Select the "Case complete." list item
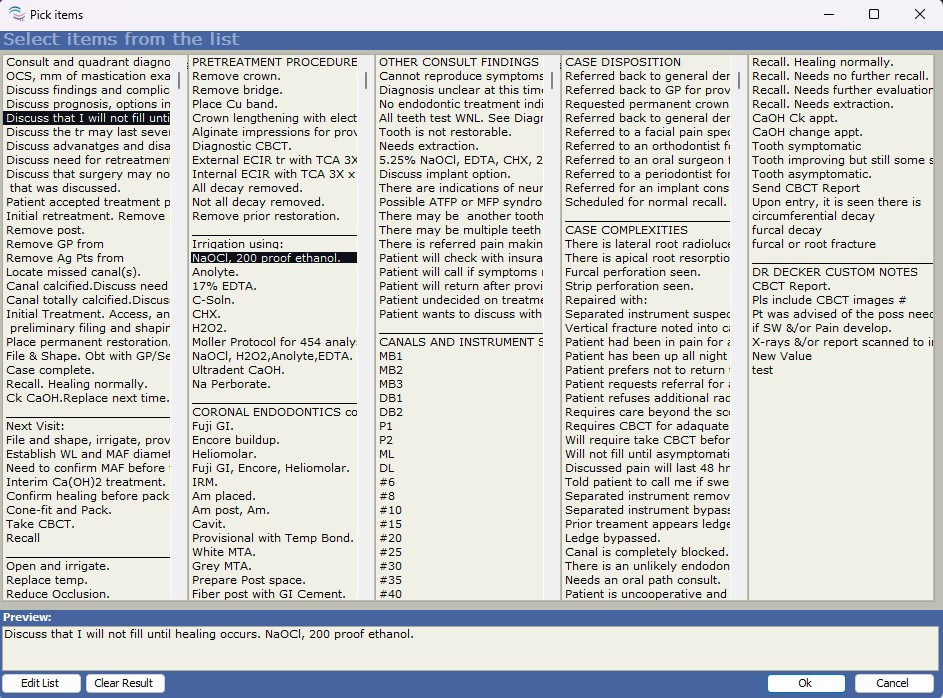The height and width of the screenshot is (698, 943). pyautogui.click(x=49, y=370)
